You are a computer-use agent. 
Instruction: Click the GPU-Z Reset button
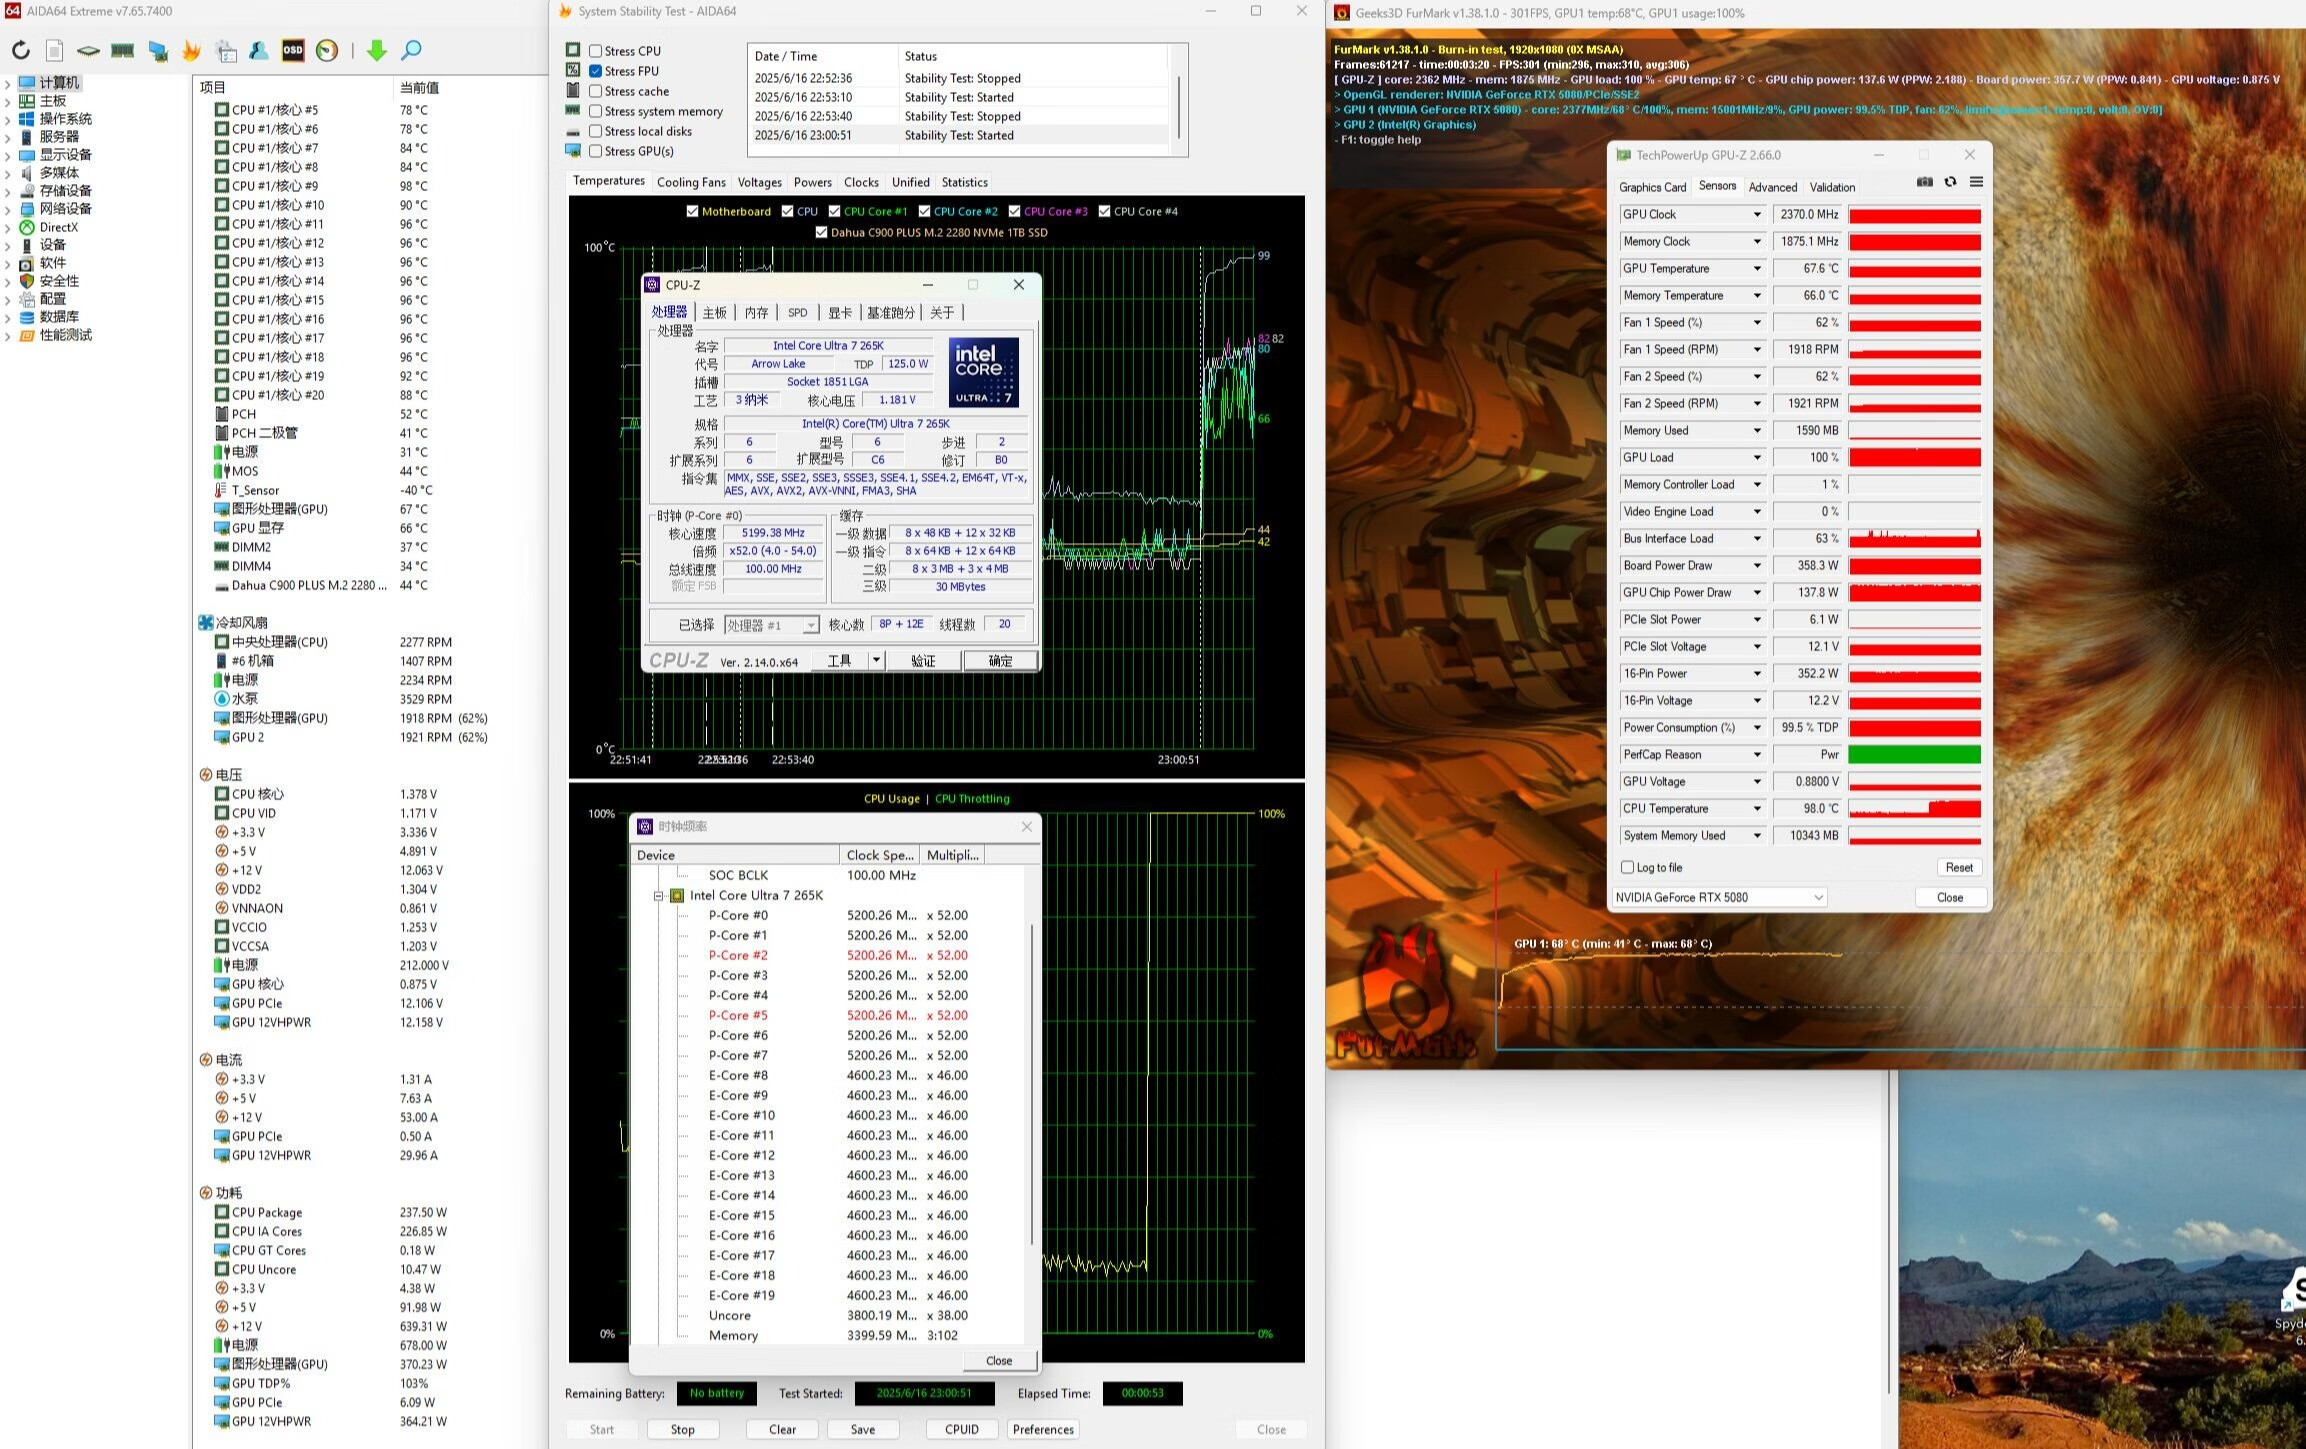point(1958,867)
